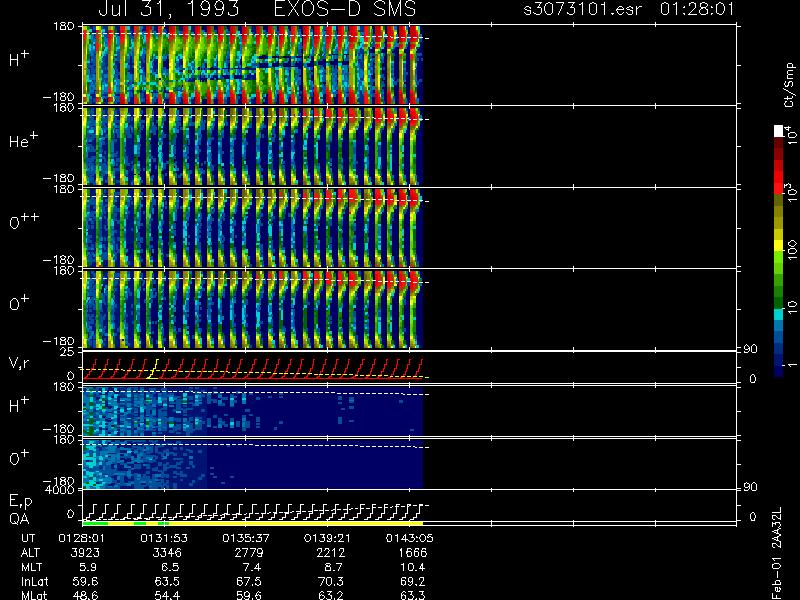Click the MLat value '63.2'
Image resolution: width=800 pixels, height=600 pixels.
tap(330, 595)
